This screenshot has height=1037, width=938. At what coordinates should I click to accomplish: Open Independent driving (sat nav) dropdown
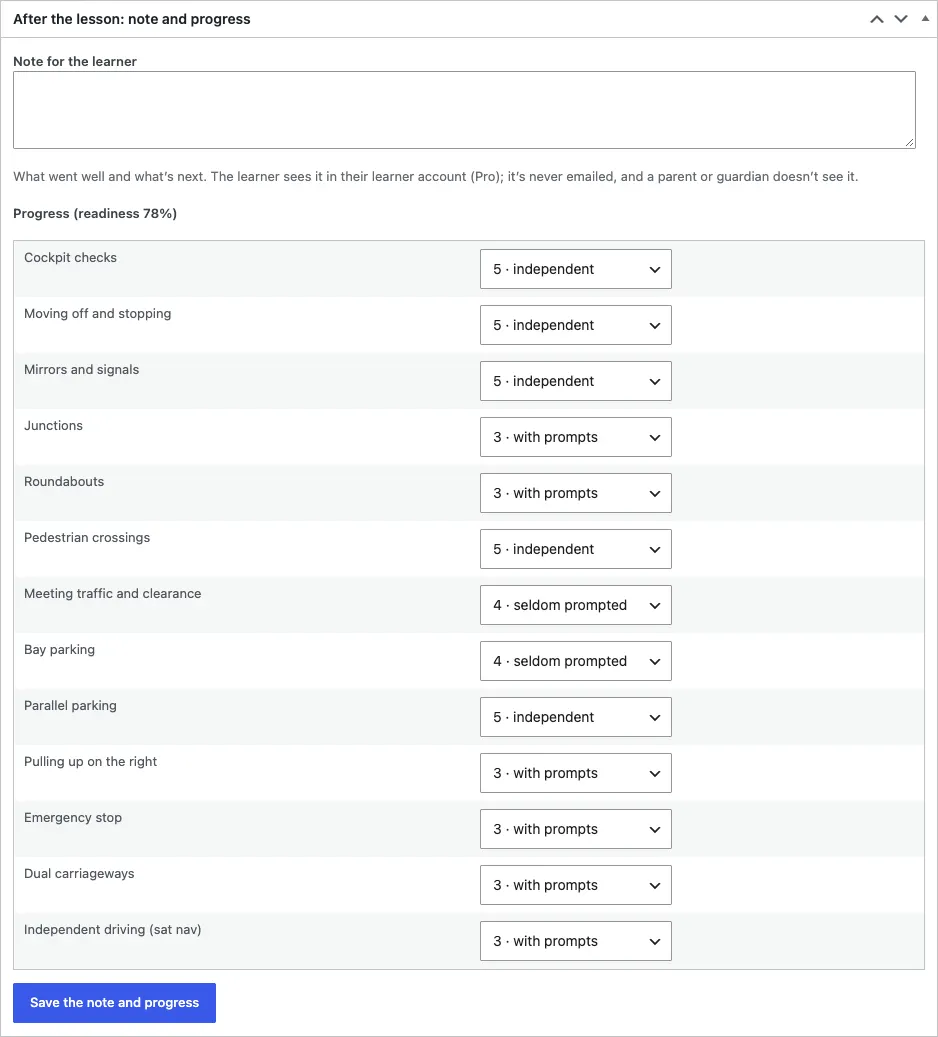(x=576, y=941)
